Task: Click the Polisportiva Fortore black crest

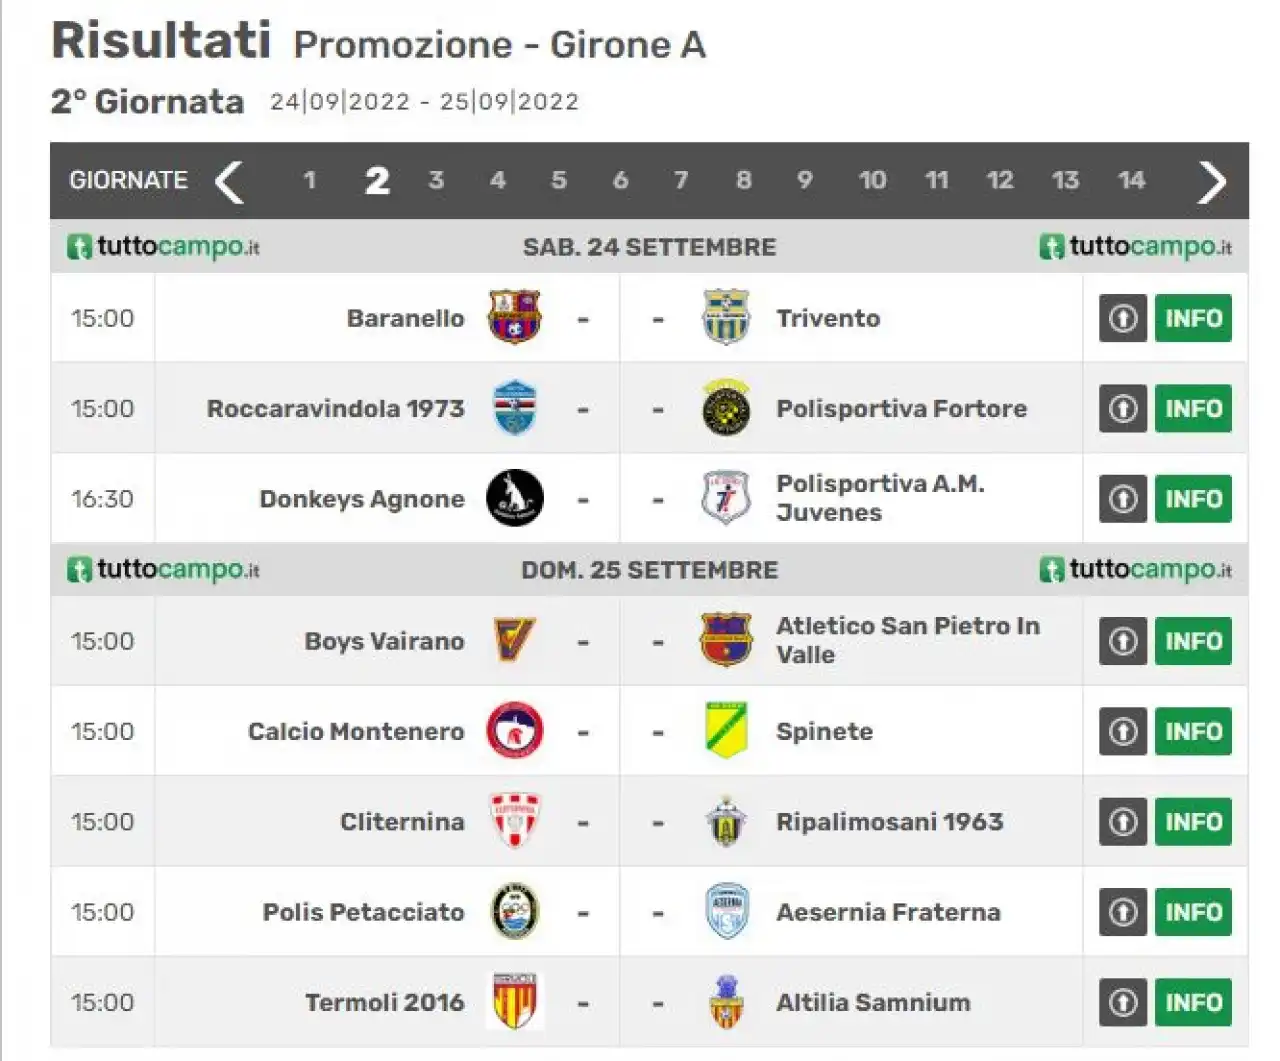Action: [x=726, y=408]
